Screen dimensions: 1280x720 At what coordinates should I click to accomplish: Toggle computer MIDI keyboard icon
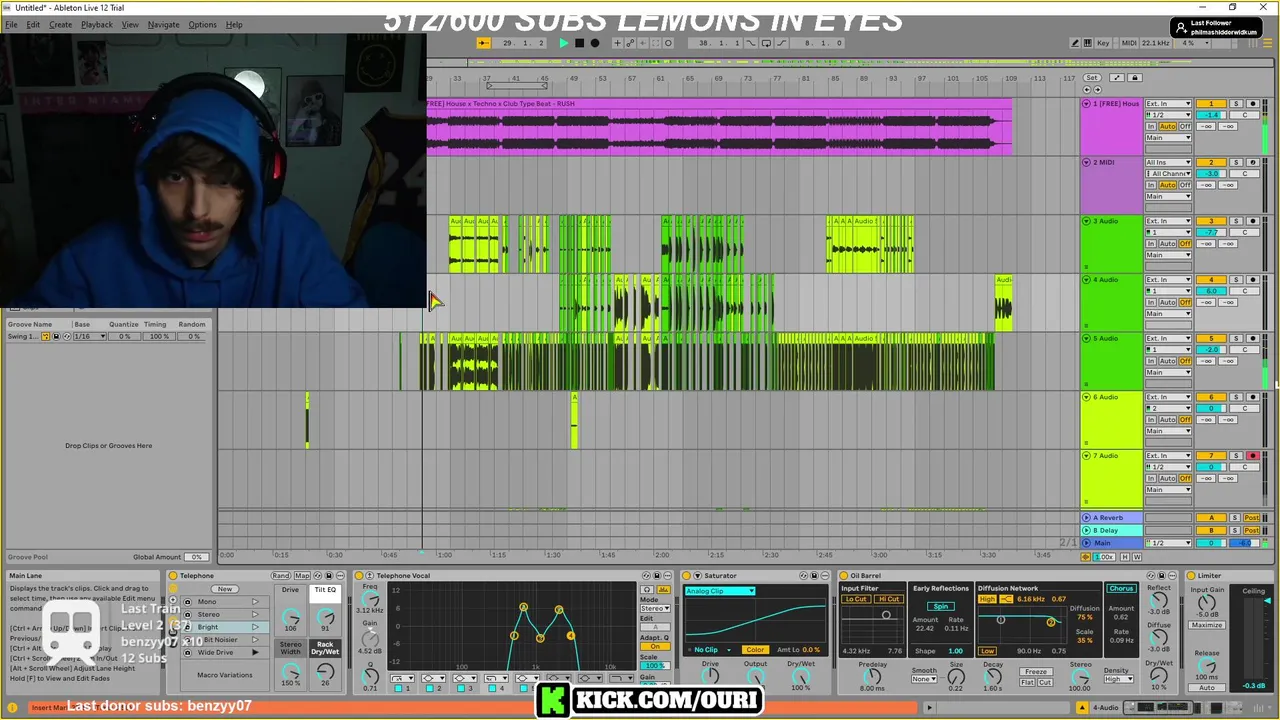point(1088,43)
